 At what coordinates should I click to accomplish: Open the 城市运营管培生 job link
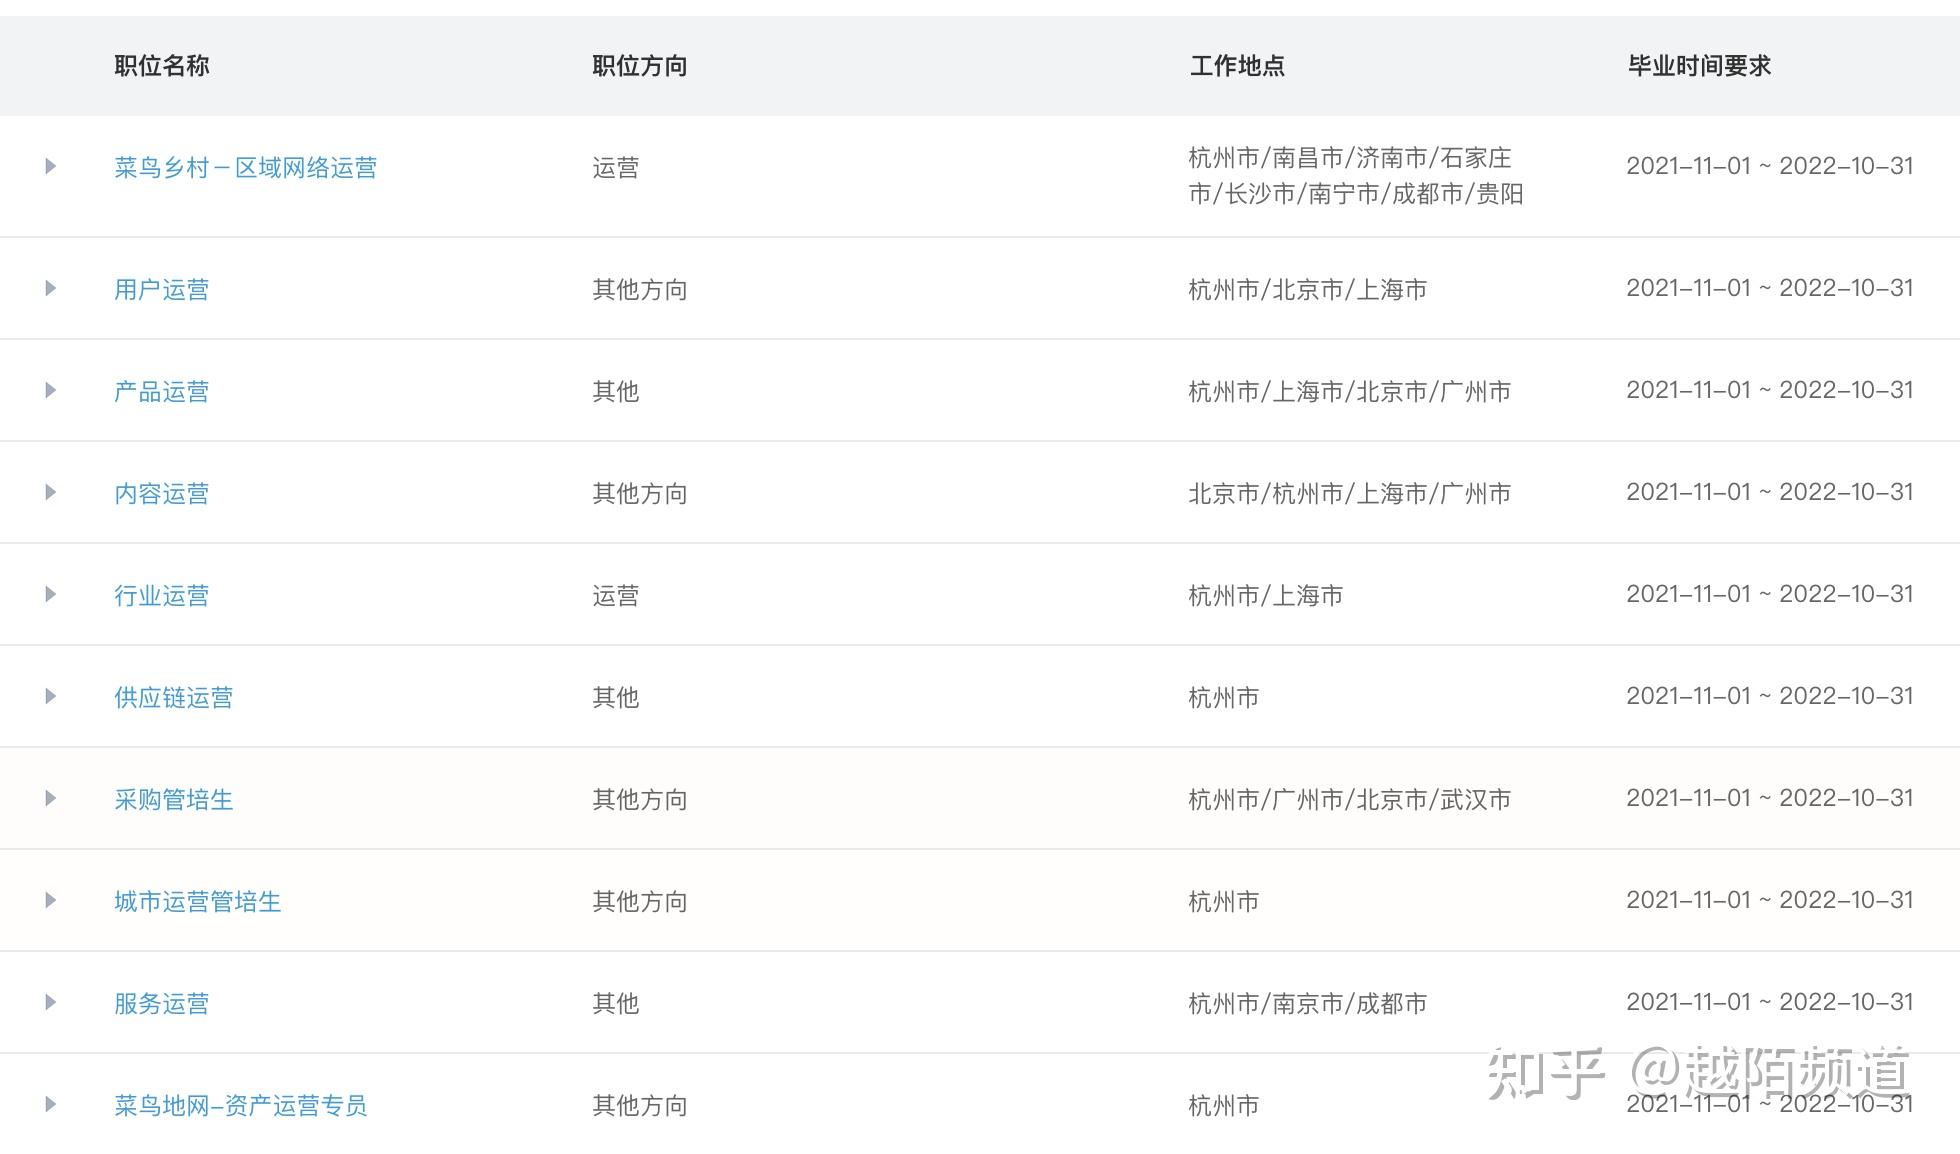pyautogui.click(x=197, y=902)
